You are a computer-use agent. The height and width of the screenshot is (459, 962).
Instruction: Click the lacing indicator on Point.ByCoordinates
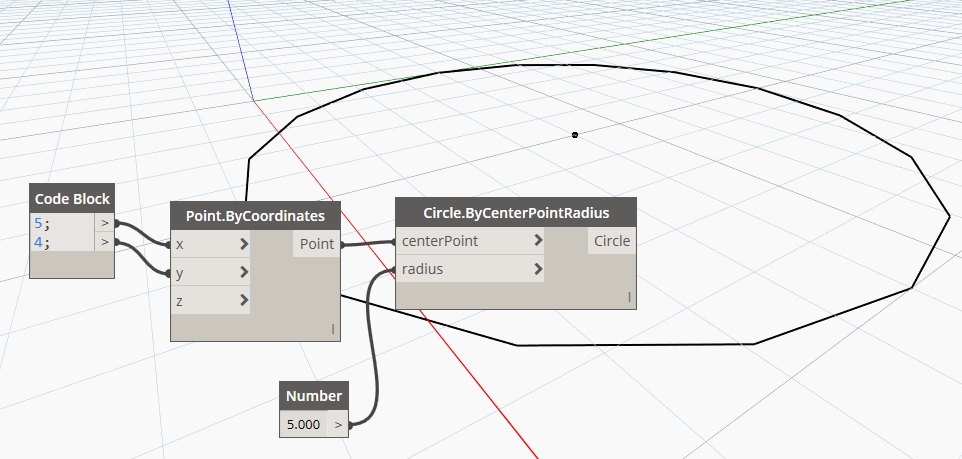(333, 329)
